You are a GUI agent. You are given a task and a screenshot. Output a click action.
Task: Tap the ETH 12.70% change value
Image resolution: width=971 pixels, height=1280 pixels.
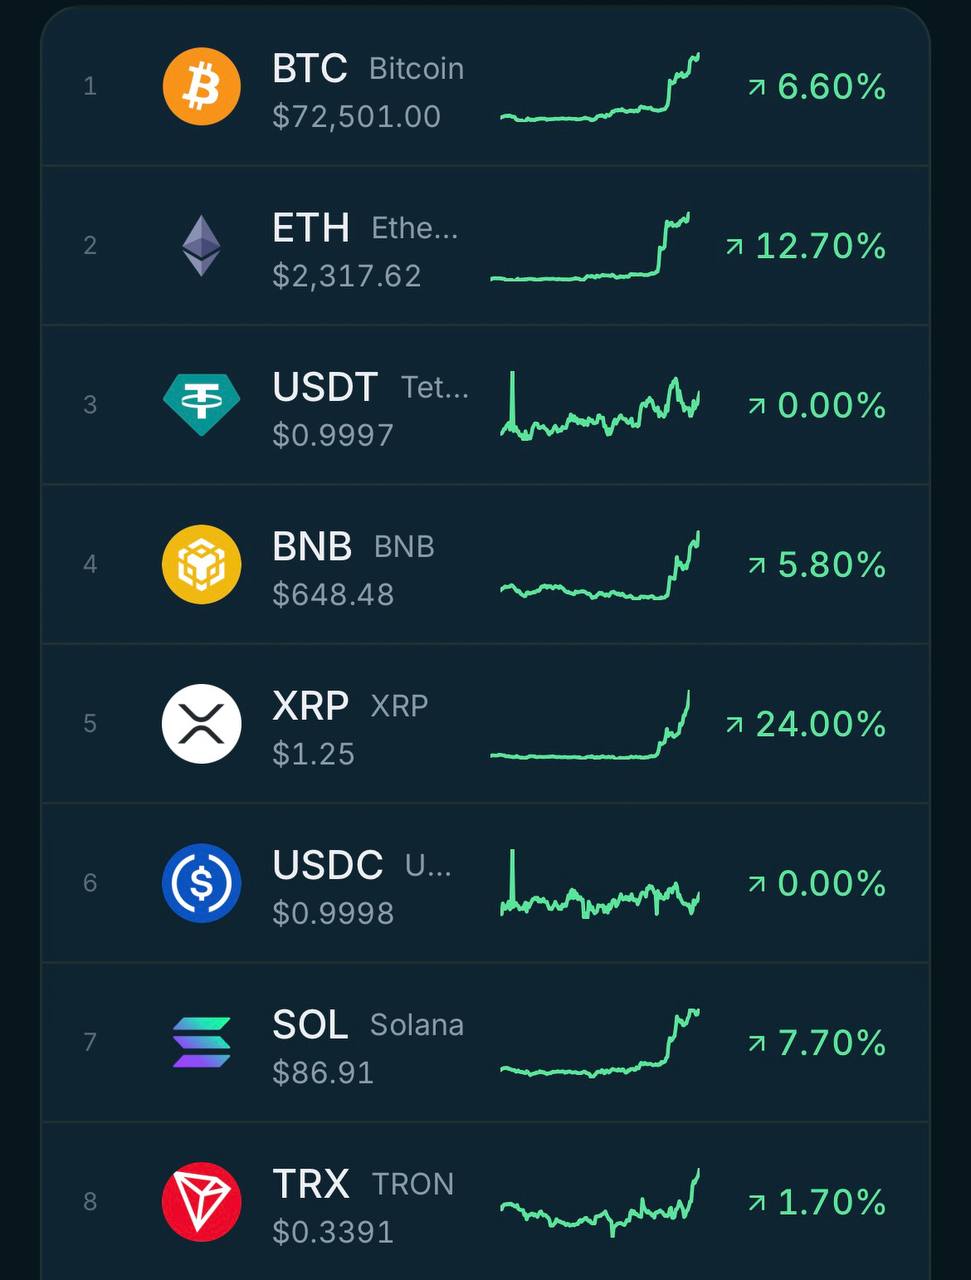coord(821,245)
